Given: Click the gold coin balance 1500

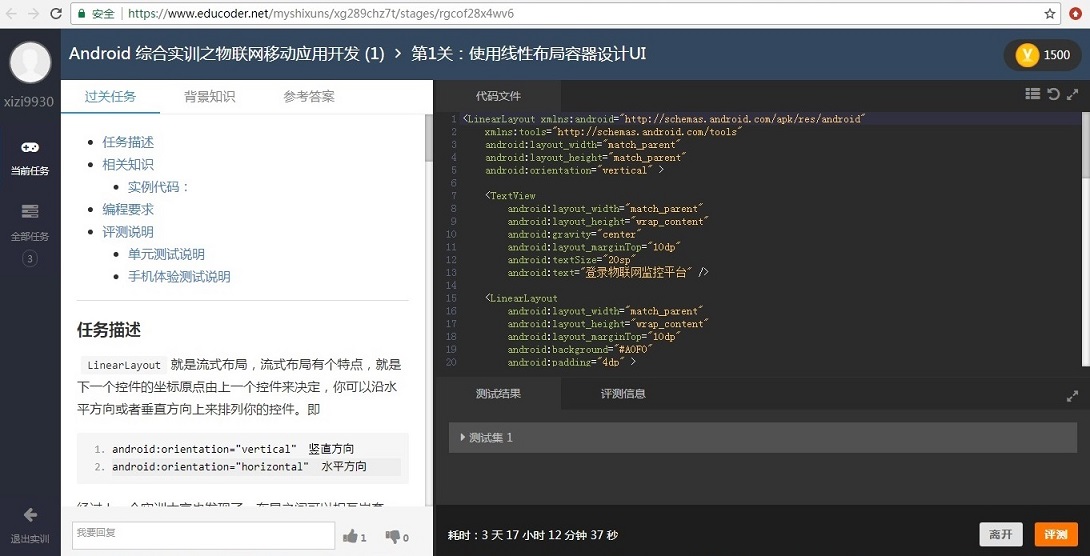Looking at the screenshot, I should pos(1043,55).
